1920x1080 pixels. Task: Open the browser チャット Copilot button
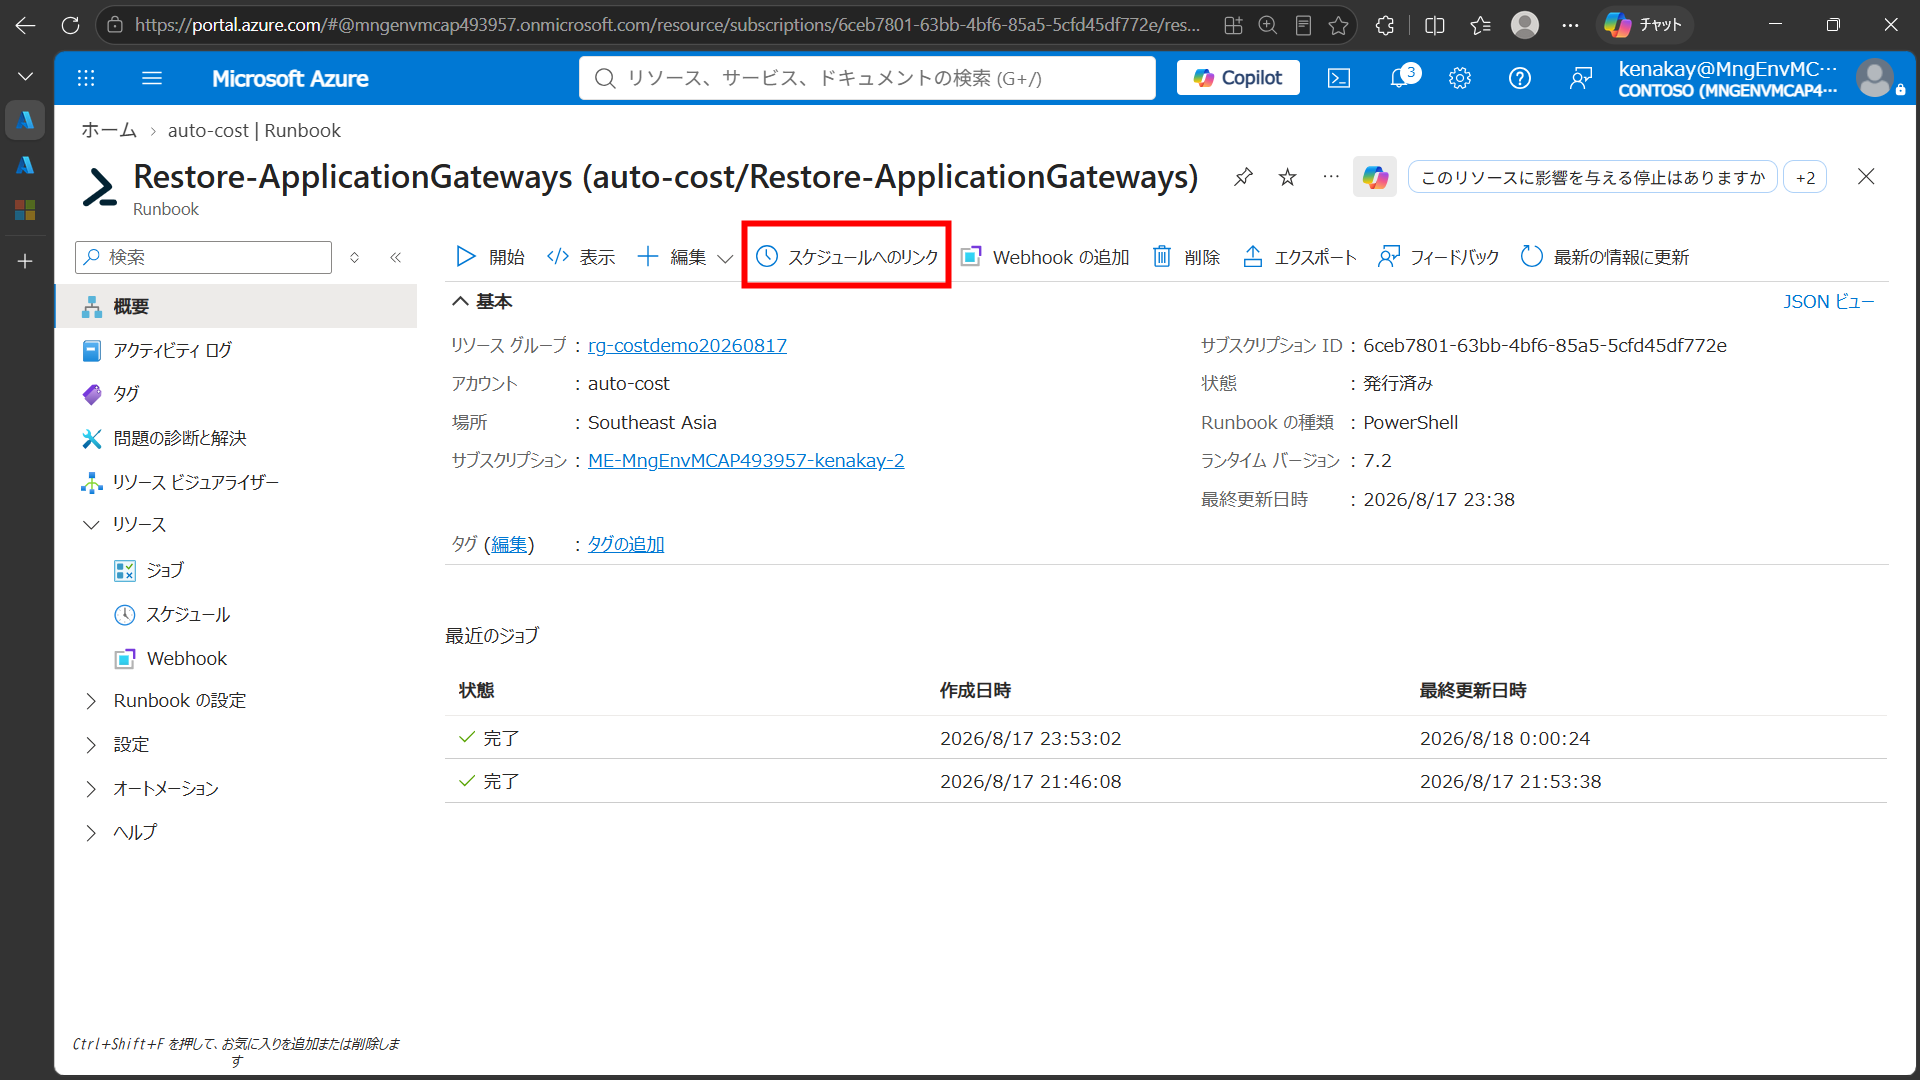click(1644, 25)
